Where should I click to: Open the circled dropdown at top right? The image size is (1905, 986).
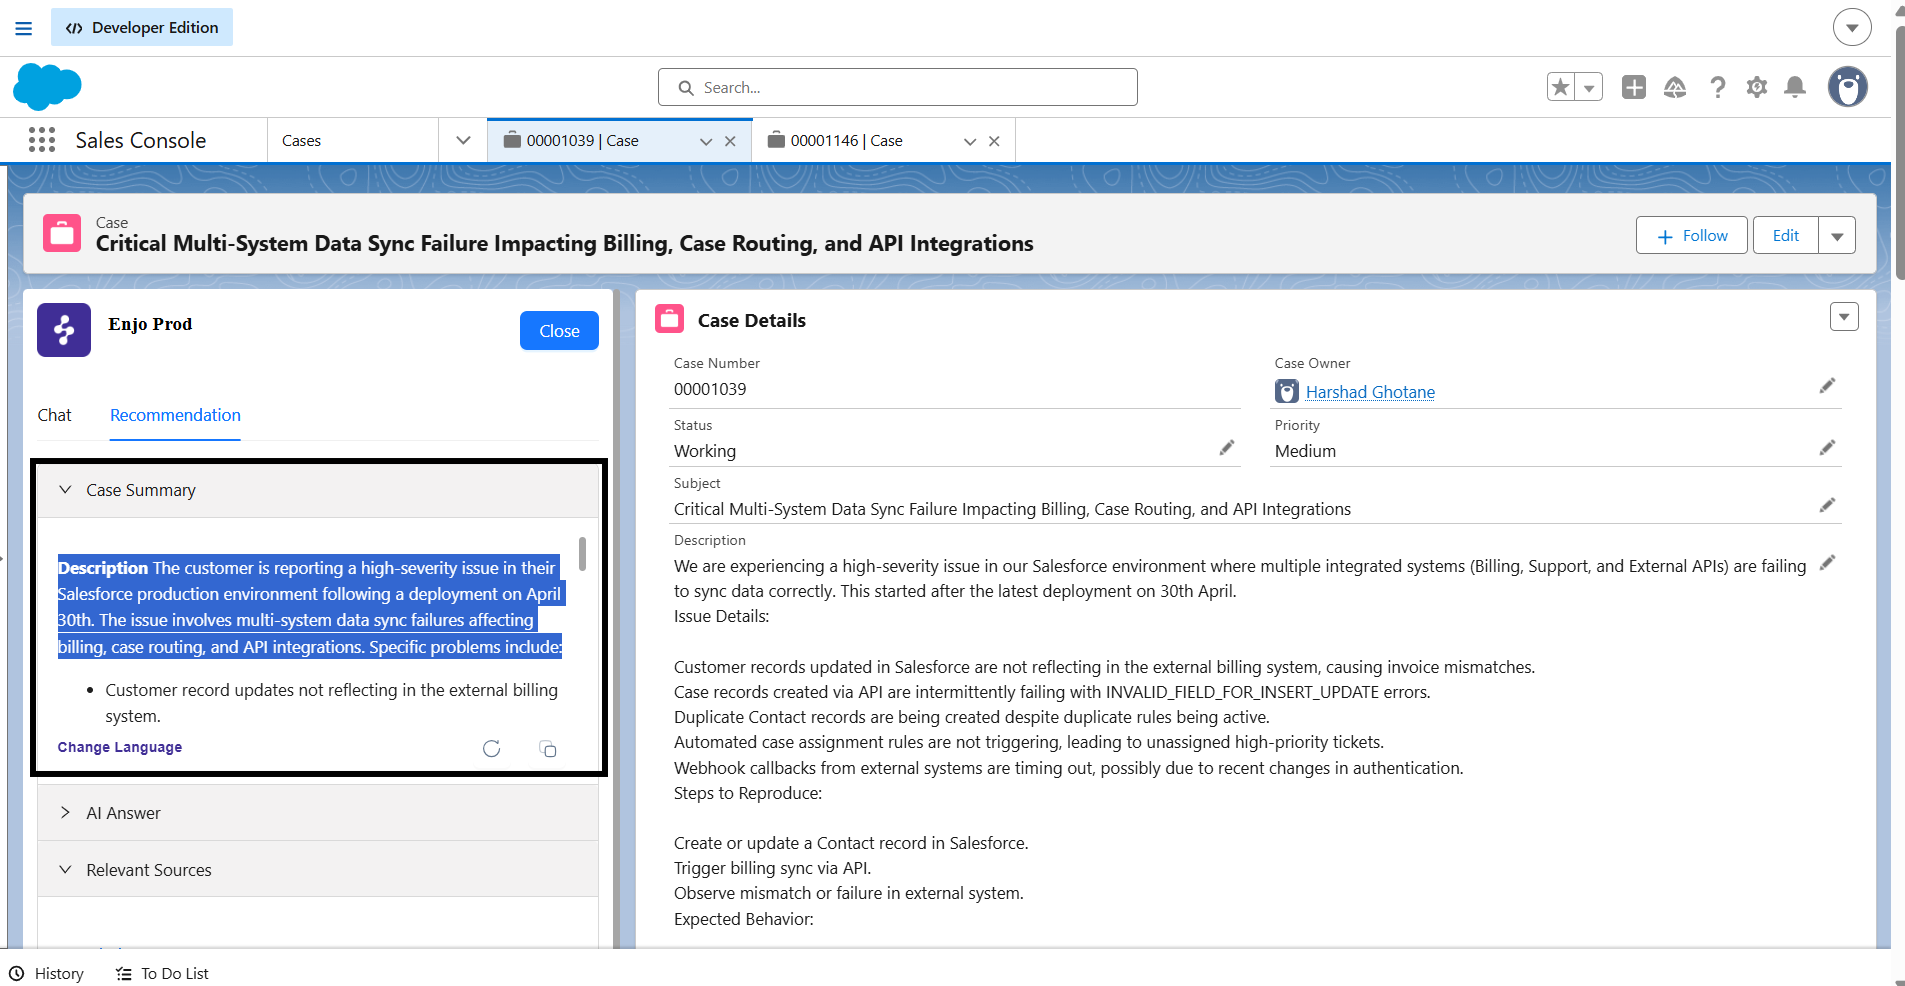pos(1852,27)
